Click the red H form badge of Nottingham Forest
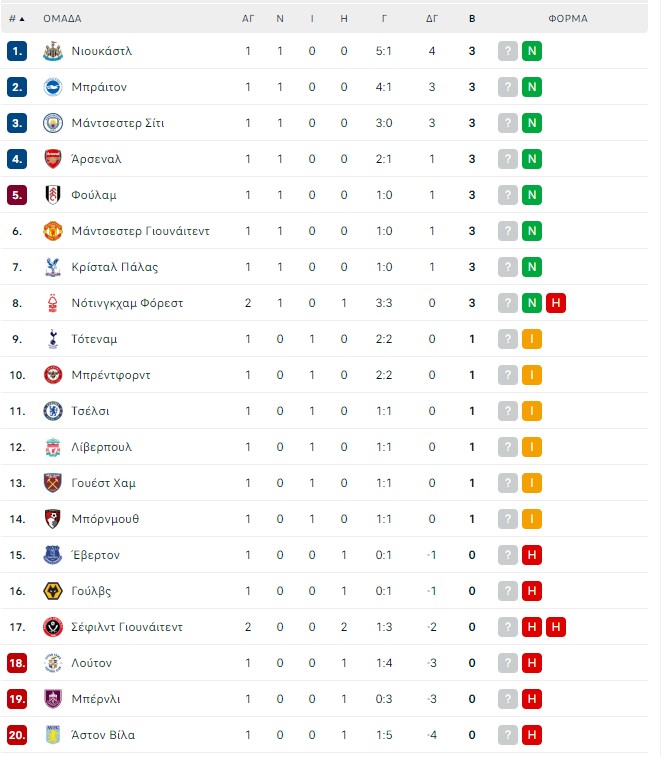This screenshot has height=757, width=661. click(x=556, y=303)
